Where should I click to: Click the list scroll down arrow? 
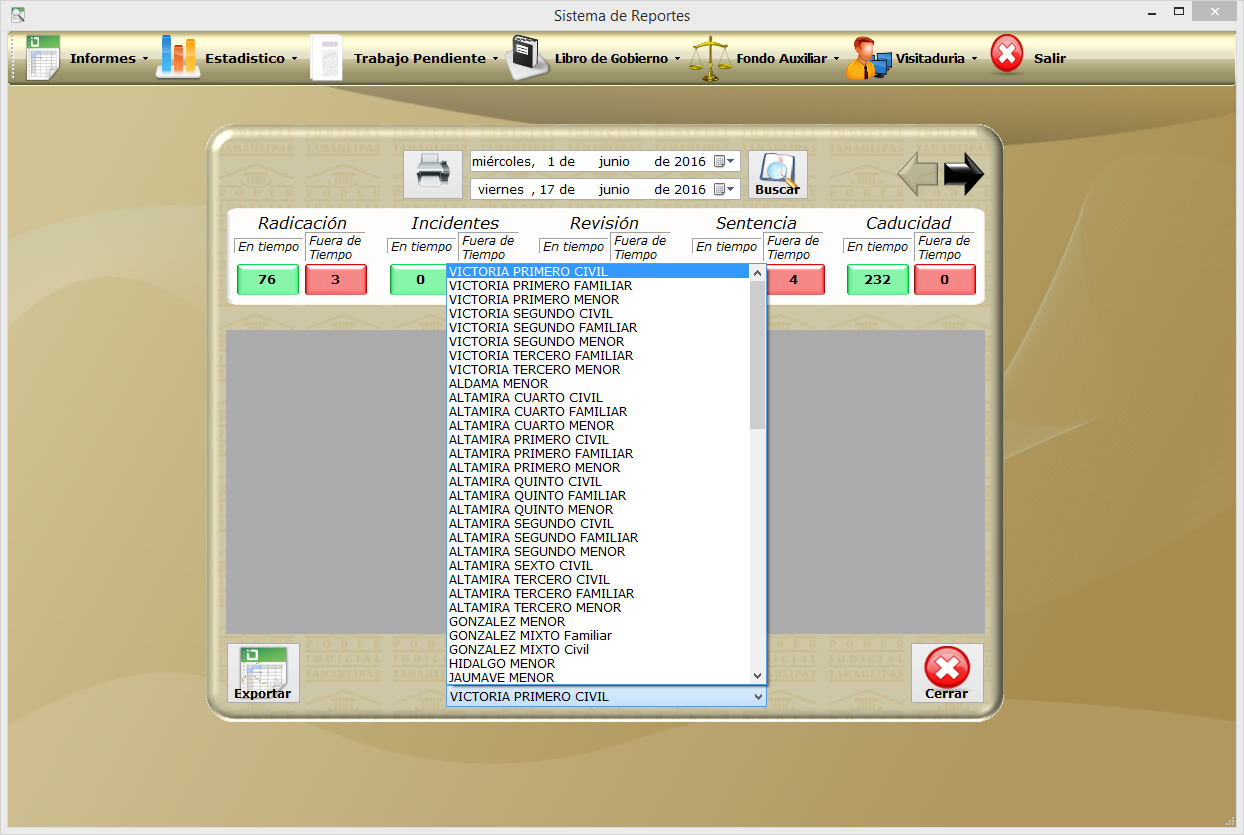(x=757, y=676)
